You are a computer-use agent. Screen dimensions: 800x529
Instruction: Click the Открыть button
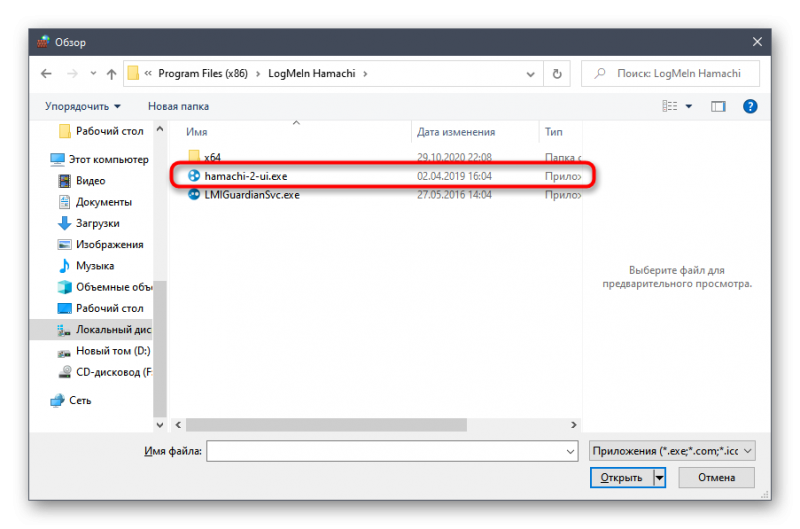(621, 477)
